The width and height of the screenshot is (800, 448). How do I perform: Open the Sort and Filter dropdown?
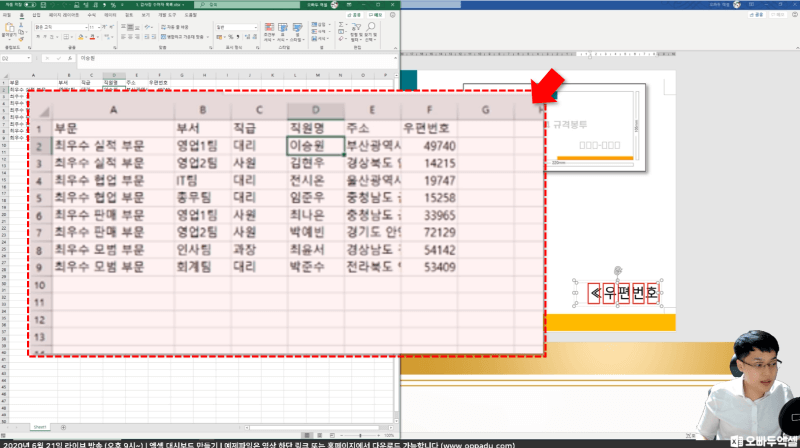[x=356, y=32]
